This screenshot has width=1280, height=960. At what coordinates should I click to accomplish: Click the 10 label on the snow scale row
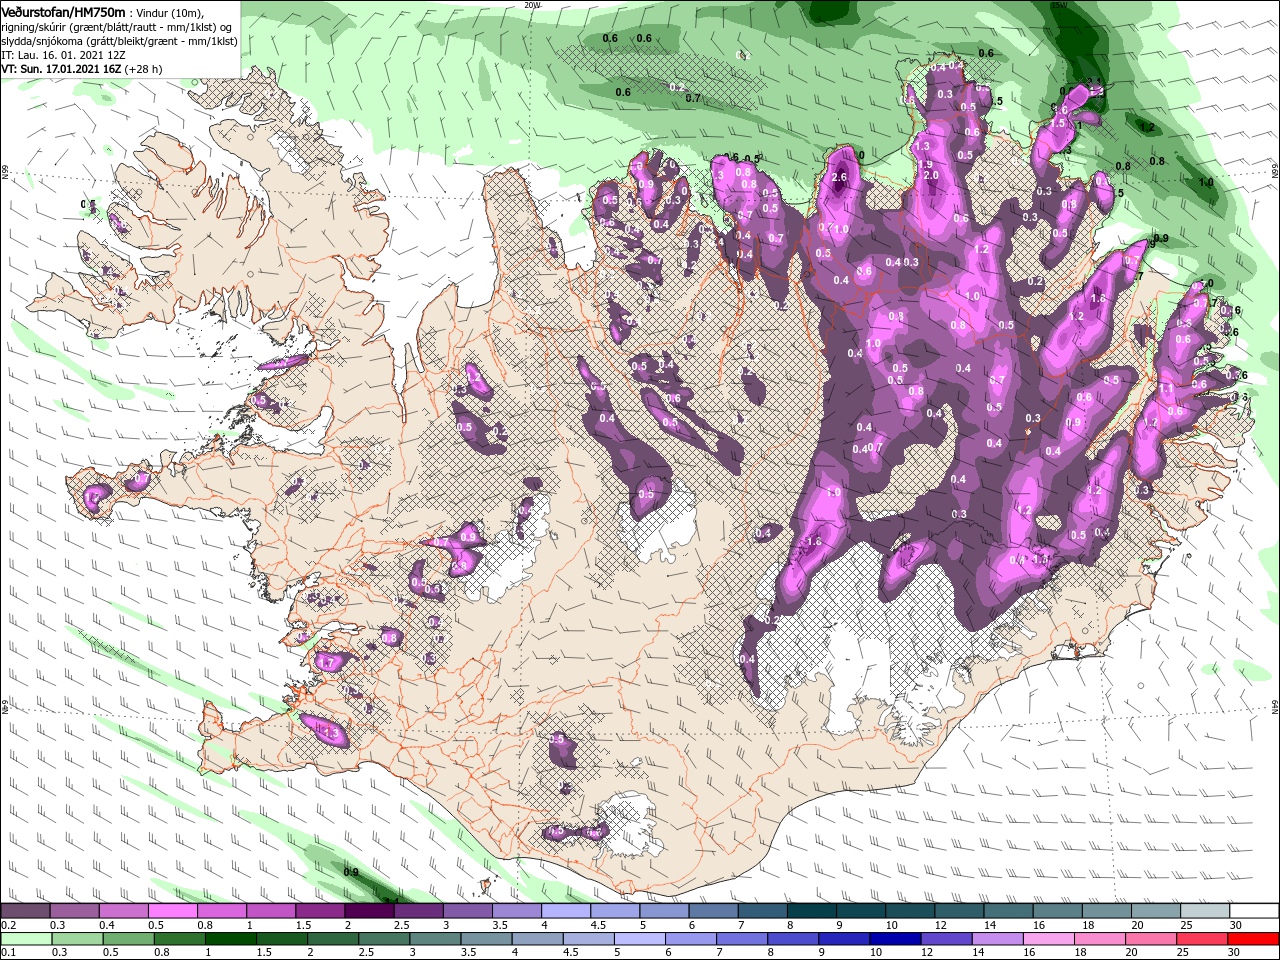point(890,926)
